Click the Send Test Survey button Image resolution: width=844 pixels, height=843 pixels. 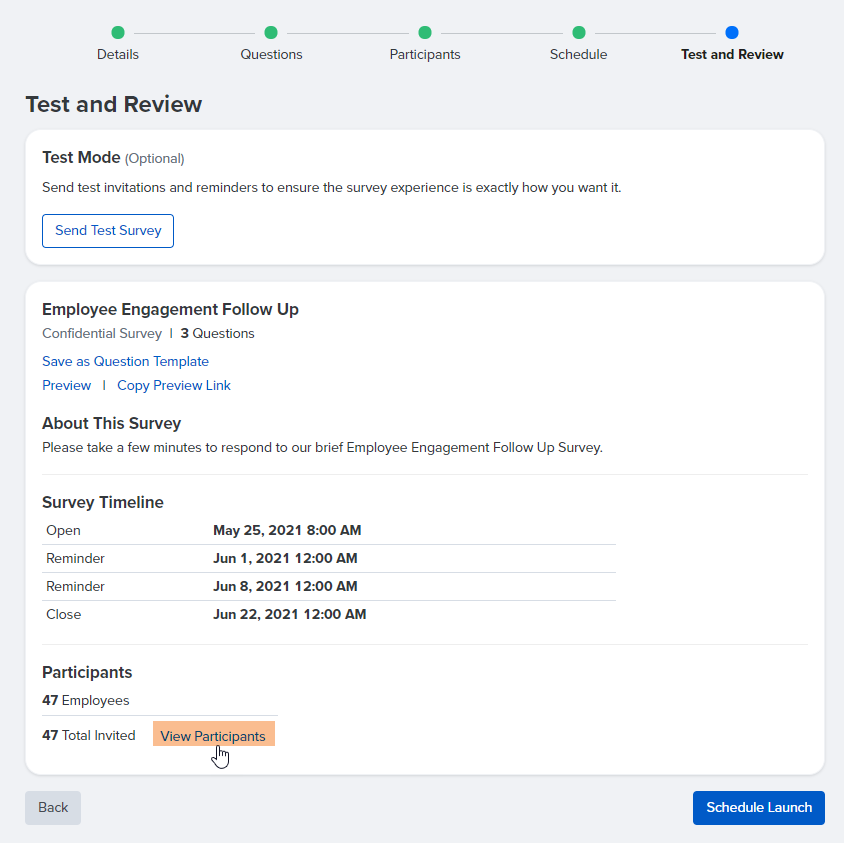click(107, 230)
